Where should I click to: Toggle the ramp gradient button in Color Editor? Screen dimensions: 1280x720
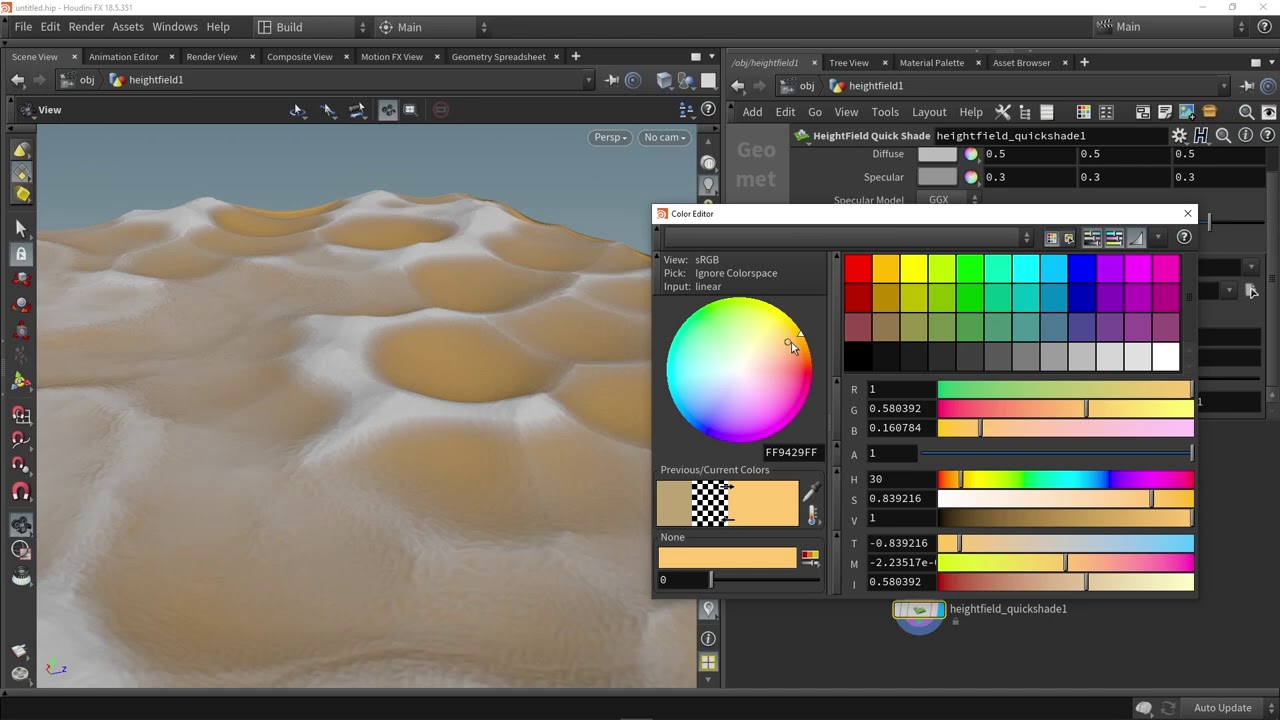click(x=1136, y=238)
